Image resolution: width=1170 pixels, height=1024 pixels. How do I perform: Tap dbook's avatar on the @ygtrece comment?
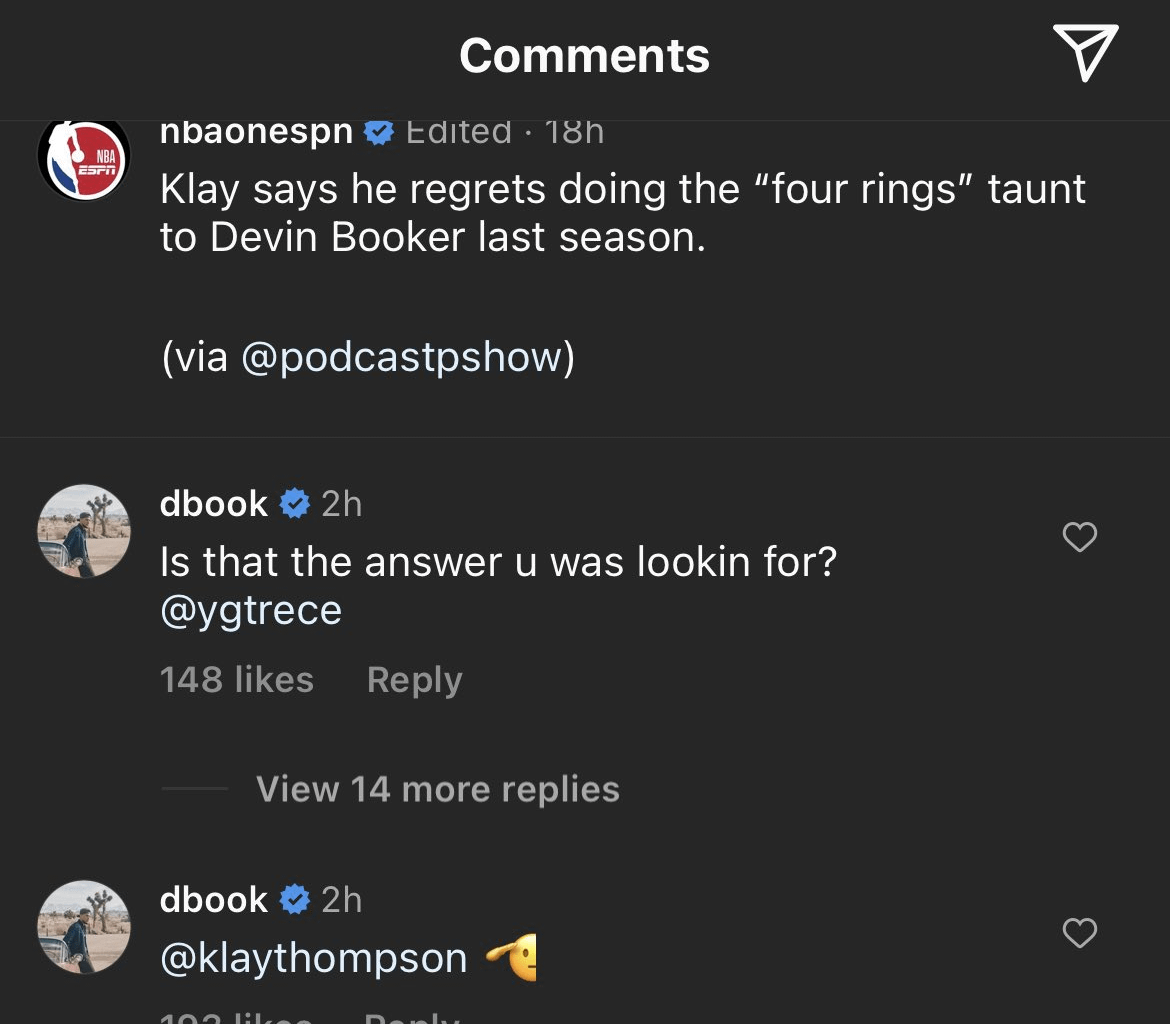click(x=83, y=531)
